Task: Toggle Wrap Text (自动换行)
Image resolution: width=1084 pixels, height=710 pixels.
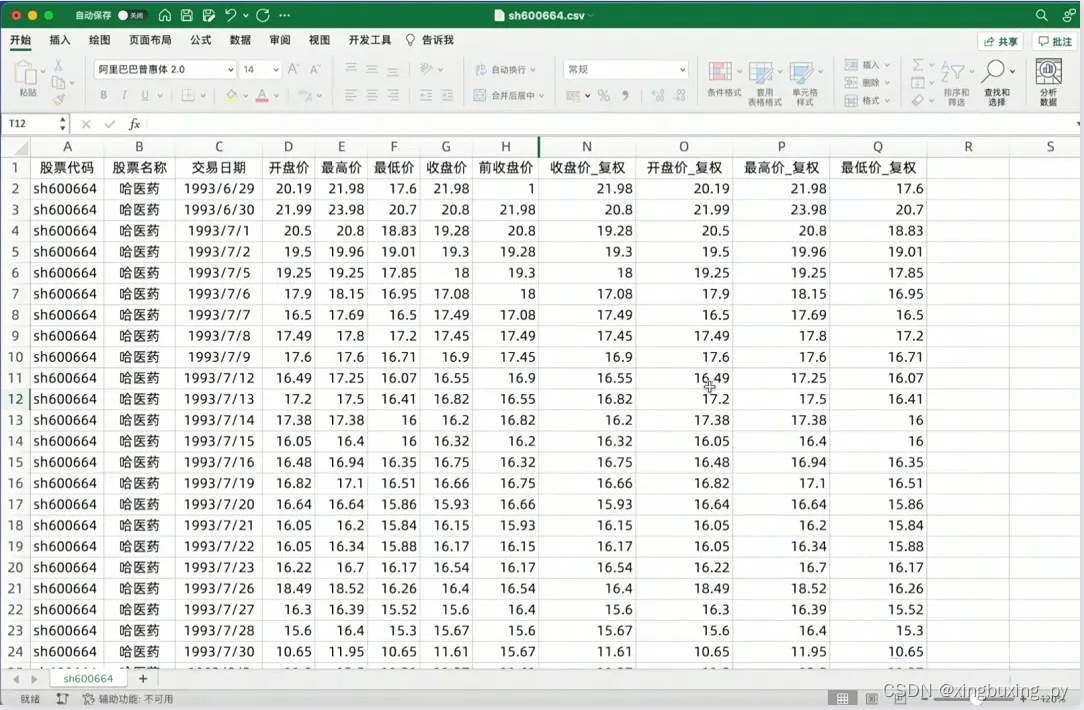Action: 505,70
